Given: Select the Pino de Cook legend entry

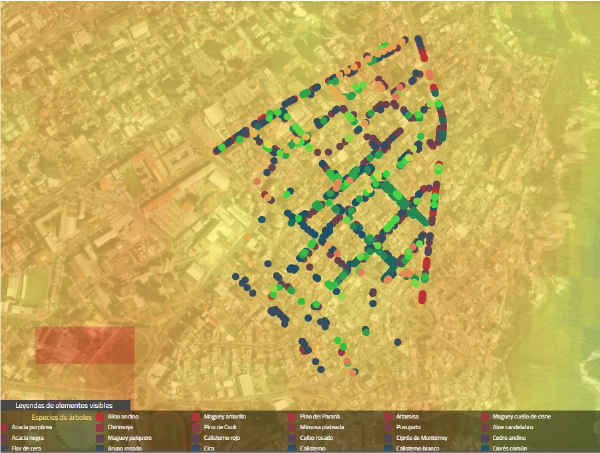Looking at the screenshot, I should (221, 427).
